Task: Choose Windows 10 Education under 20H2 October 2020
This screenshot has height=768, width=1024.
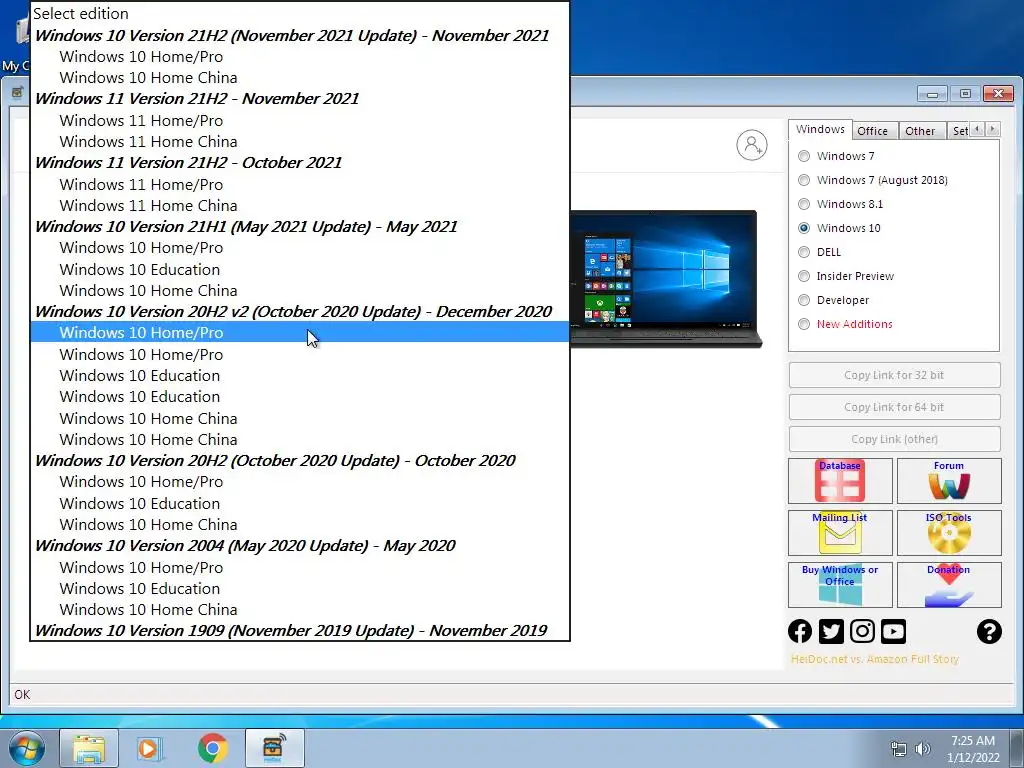Action: point(300,504)
